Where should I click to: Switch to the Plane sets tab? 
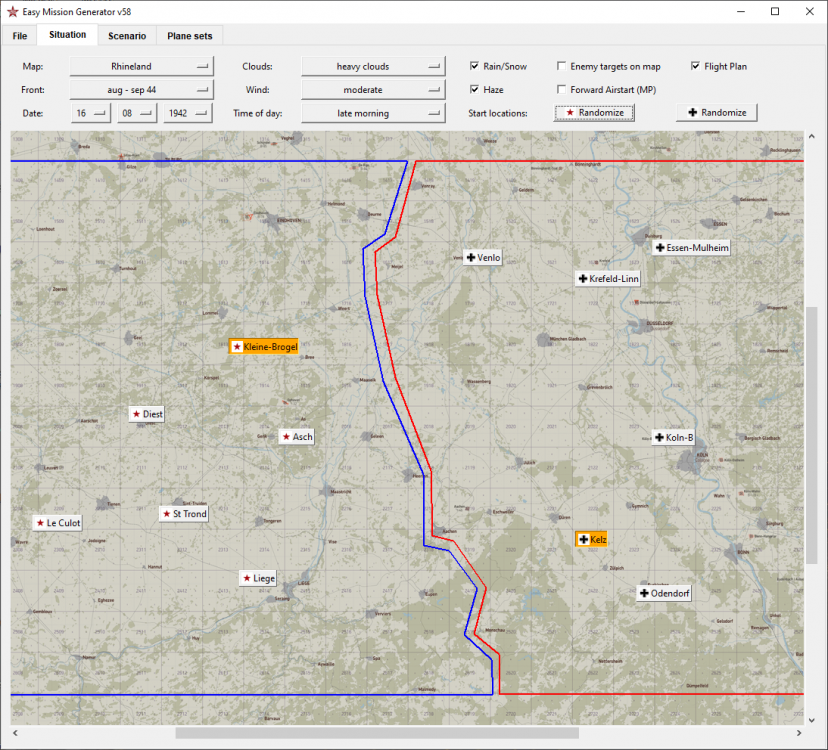(190, 36)
